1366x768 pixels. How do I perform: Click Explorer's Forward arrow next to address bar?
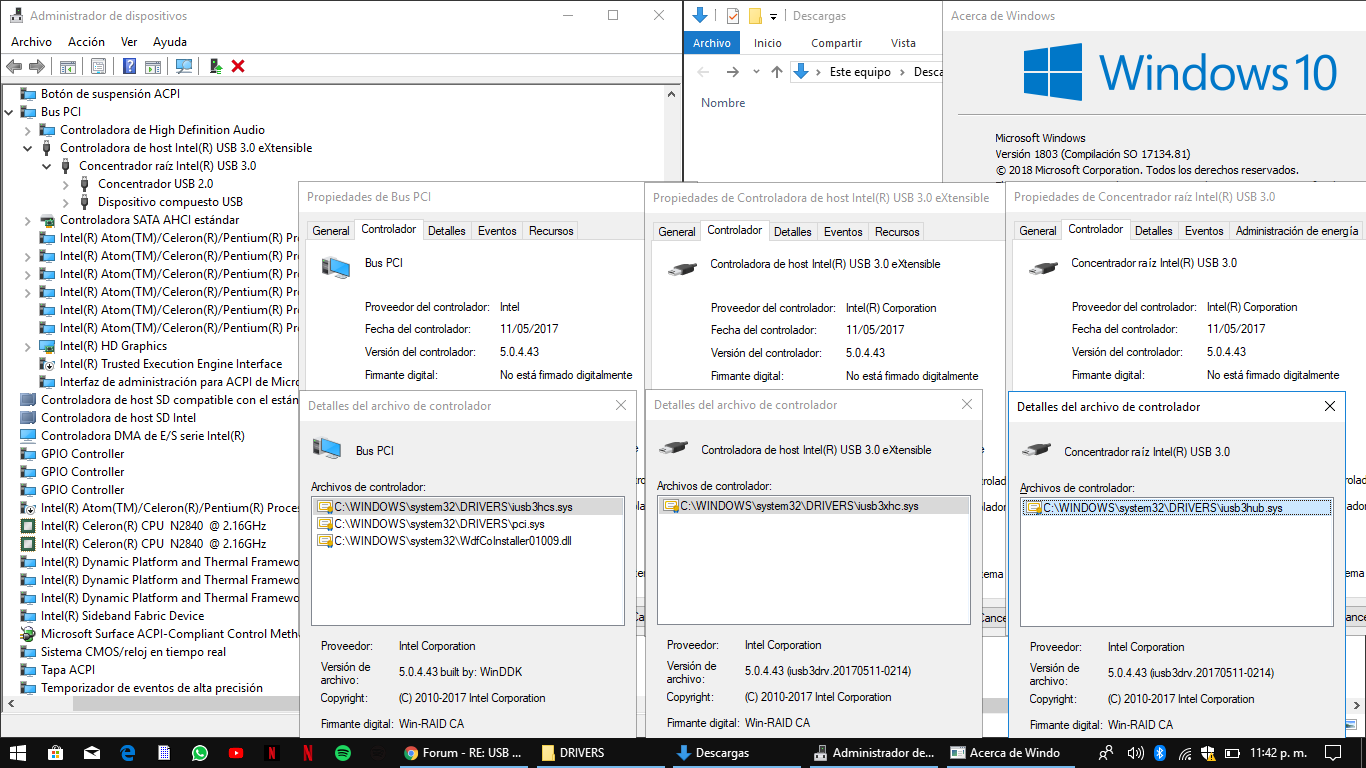click(x=733, y=72)
